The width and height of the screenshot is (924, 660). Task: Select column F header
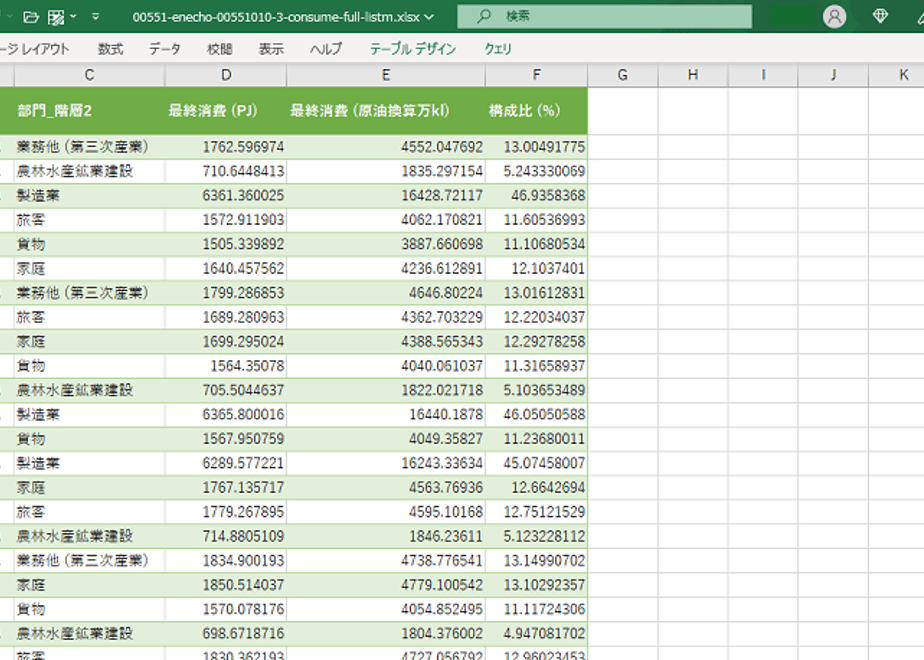click(x=536, y=75)
